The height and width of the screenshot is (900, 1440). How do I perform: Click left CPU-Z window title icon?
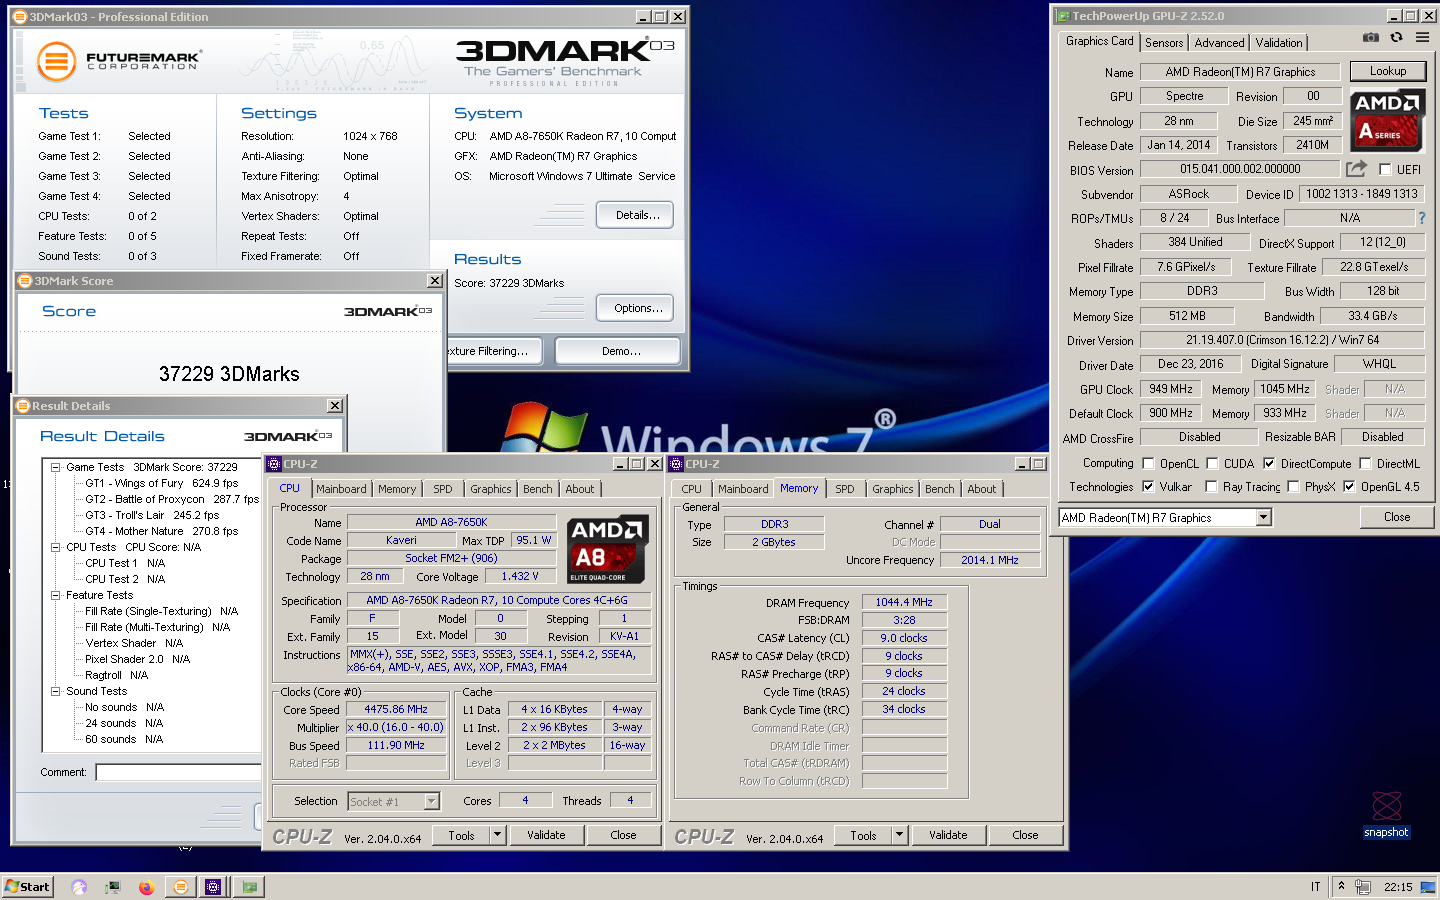(274, 464)
